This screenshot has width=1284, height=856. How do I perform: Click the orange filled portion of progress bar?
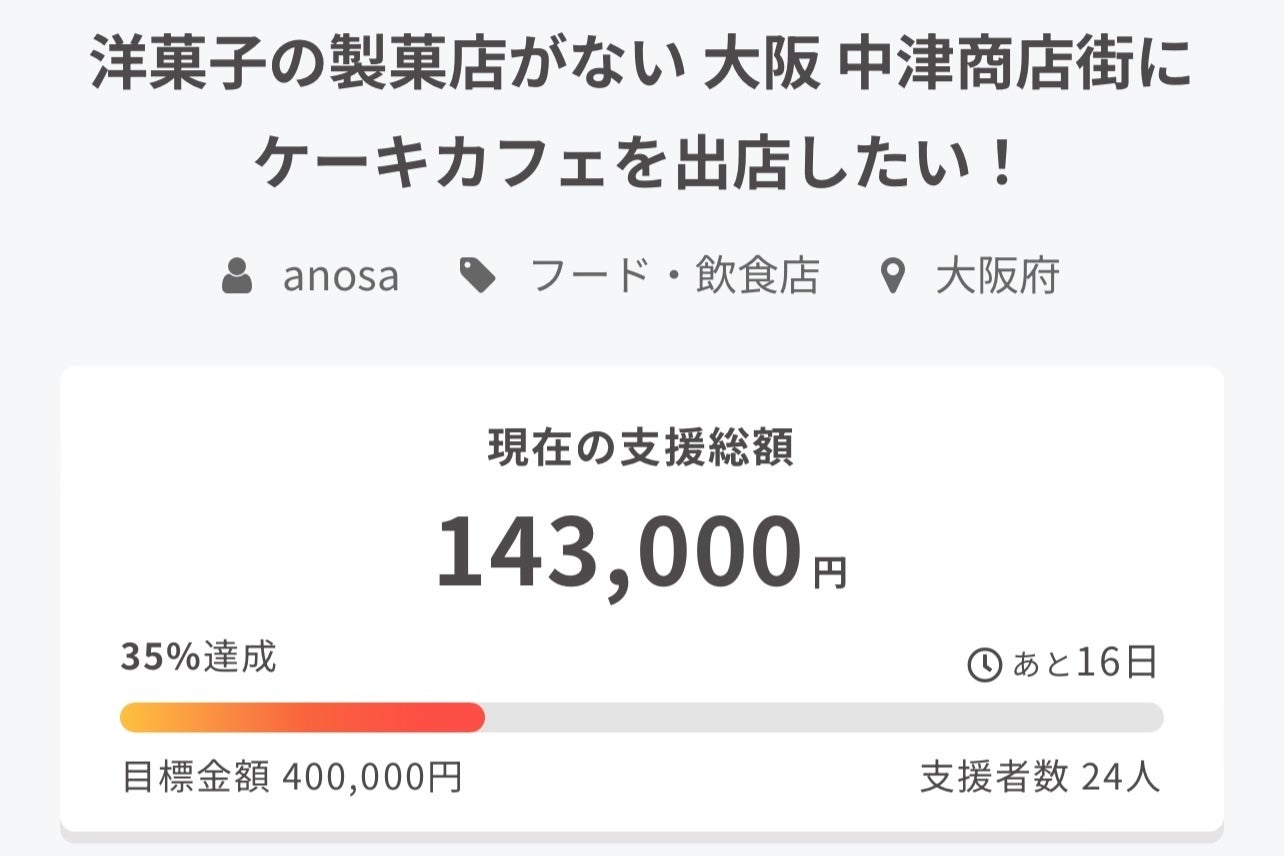[300, 718]
